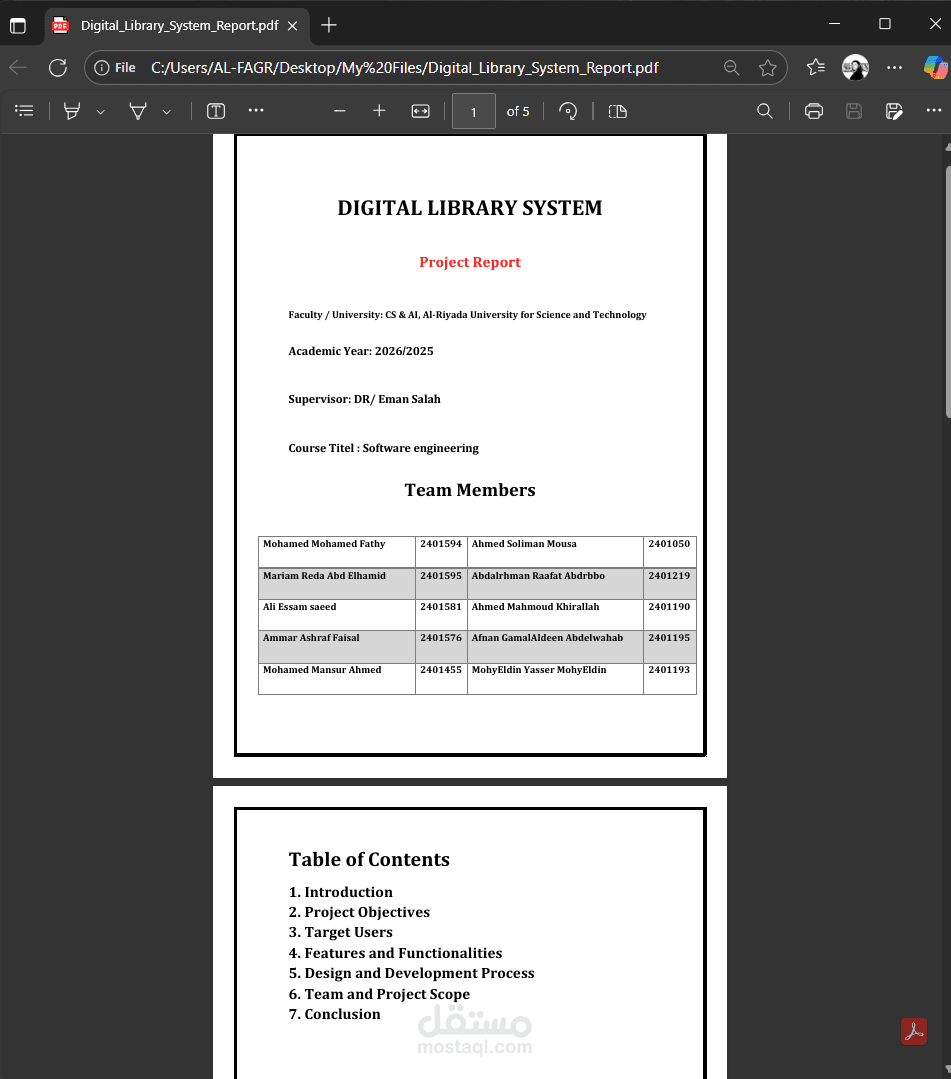The width and height of the screenshot is (951, 1079).
Task: Select the Add text tool
Action: click(x=216, y=111)
